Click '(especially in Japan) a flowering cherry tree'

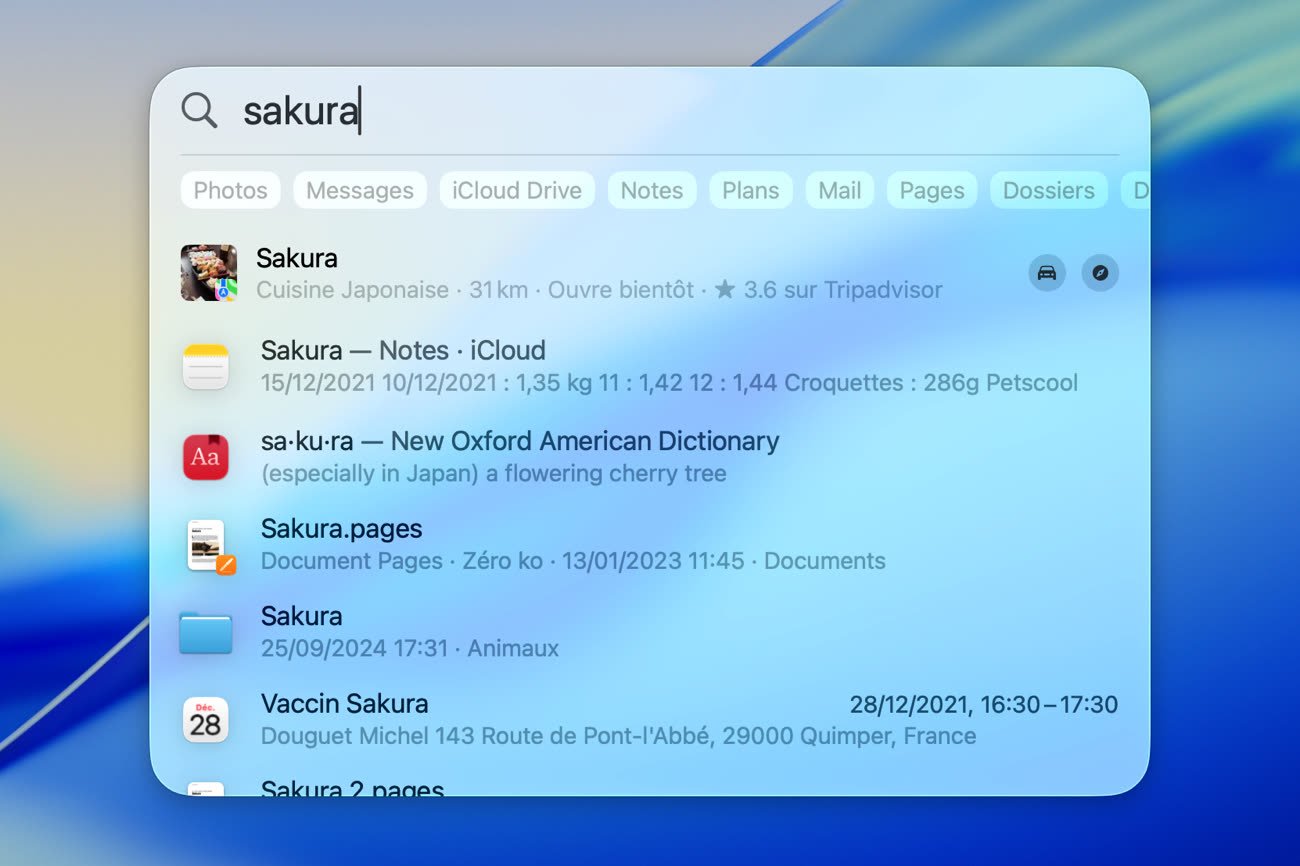coord(494,473)
